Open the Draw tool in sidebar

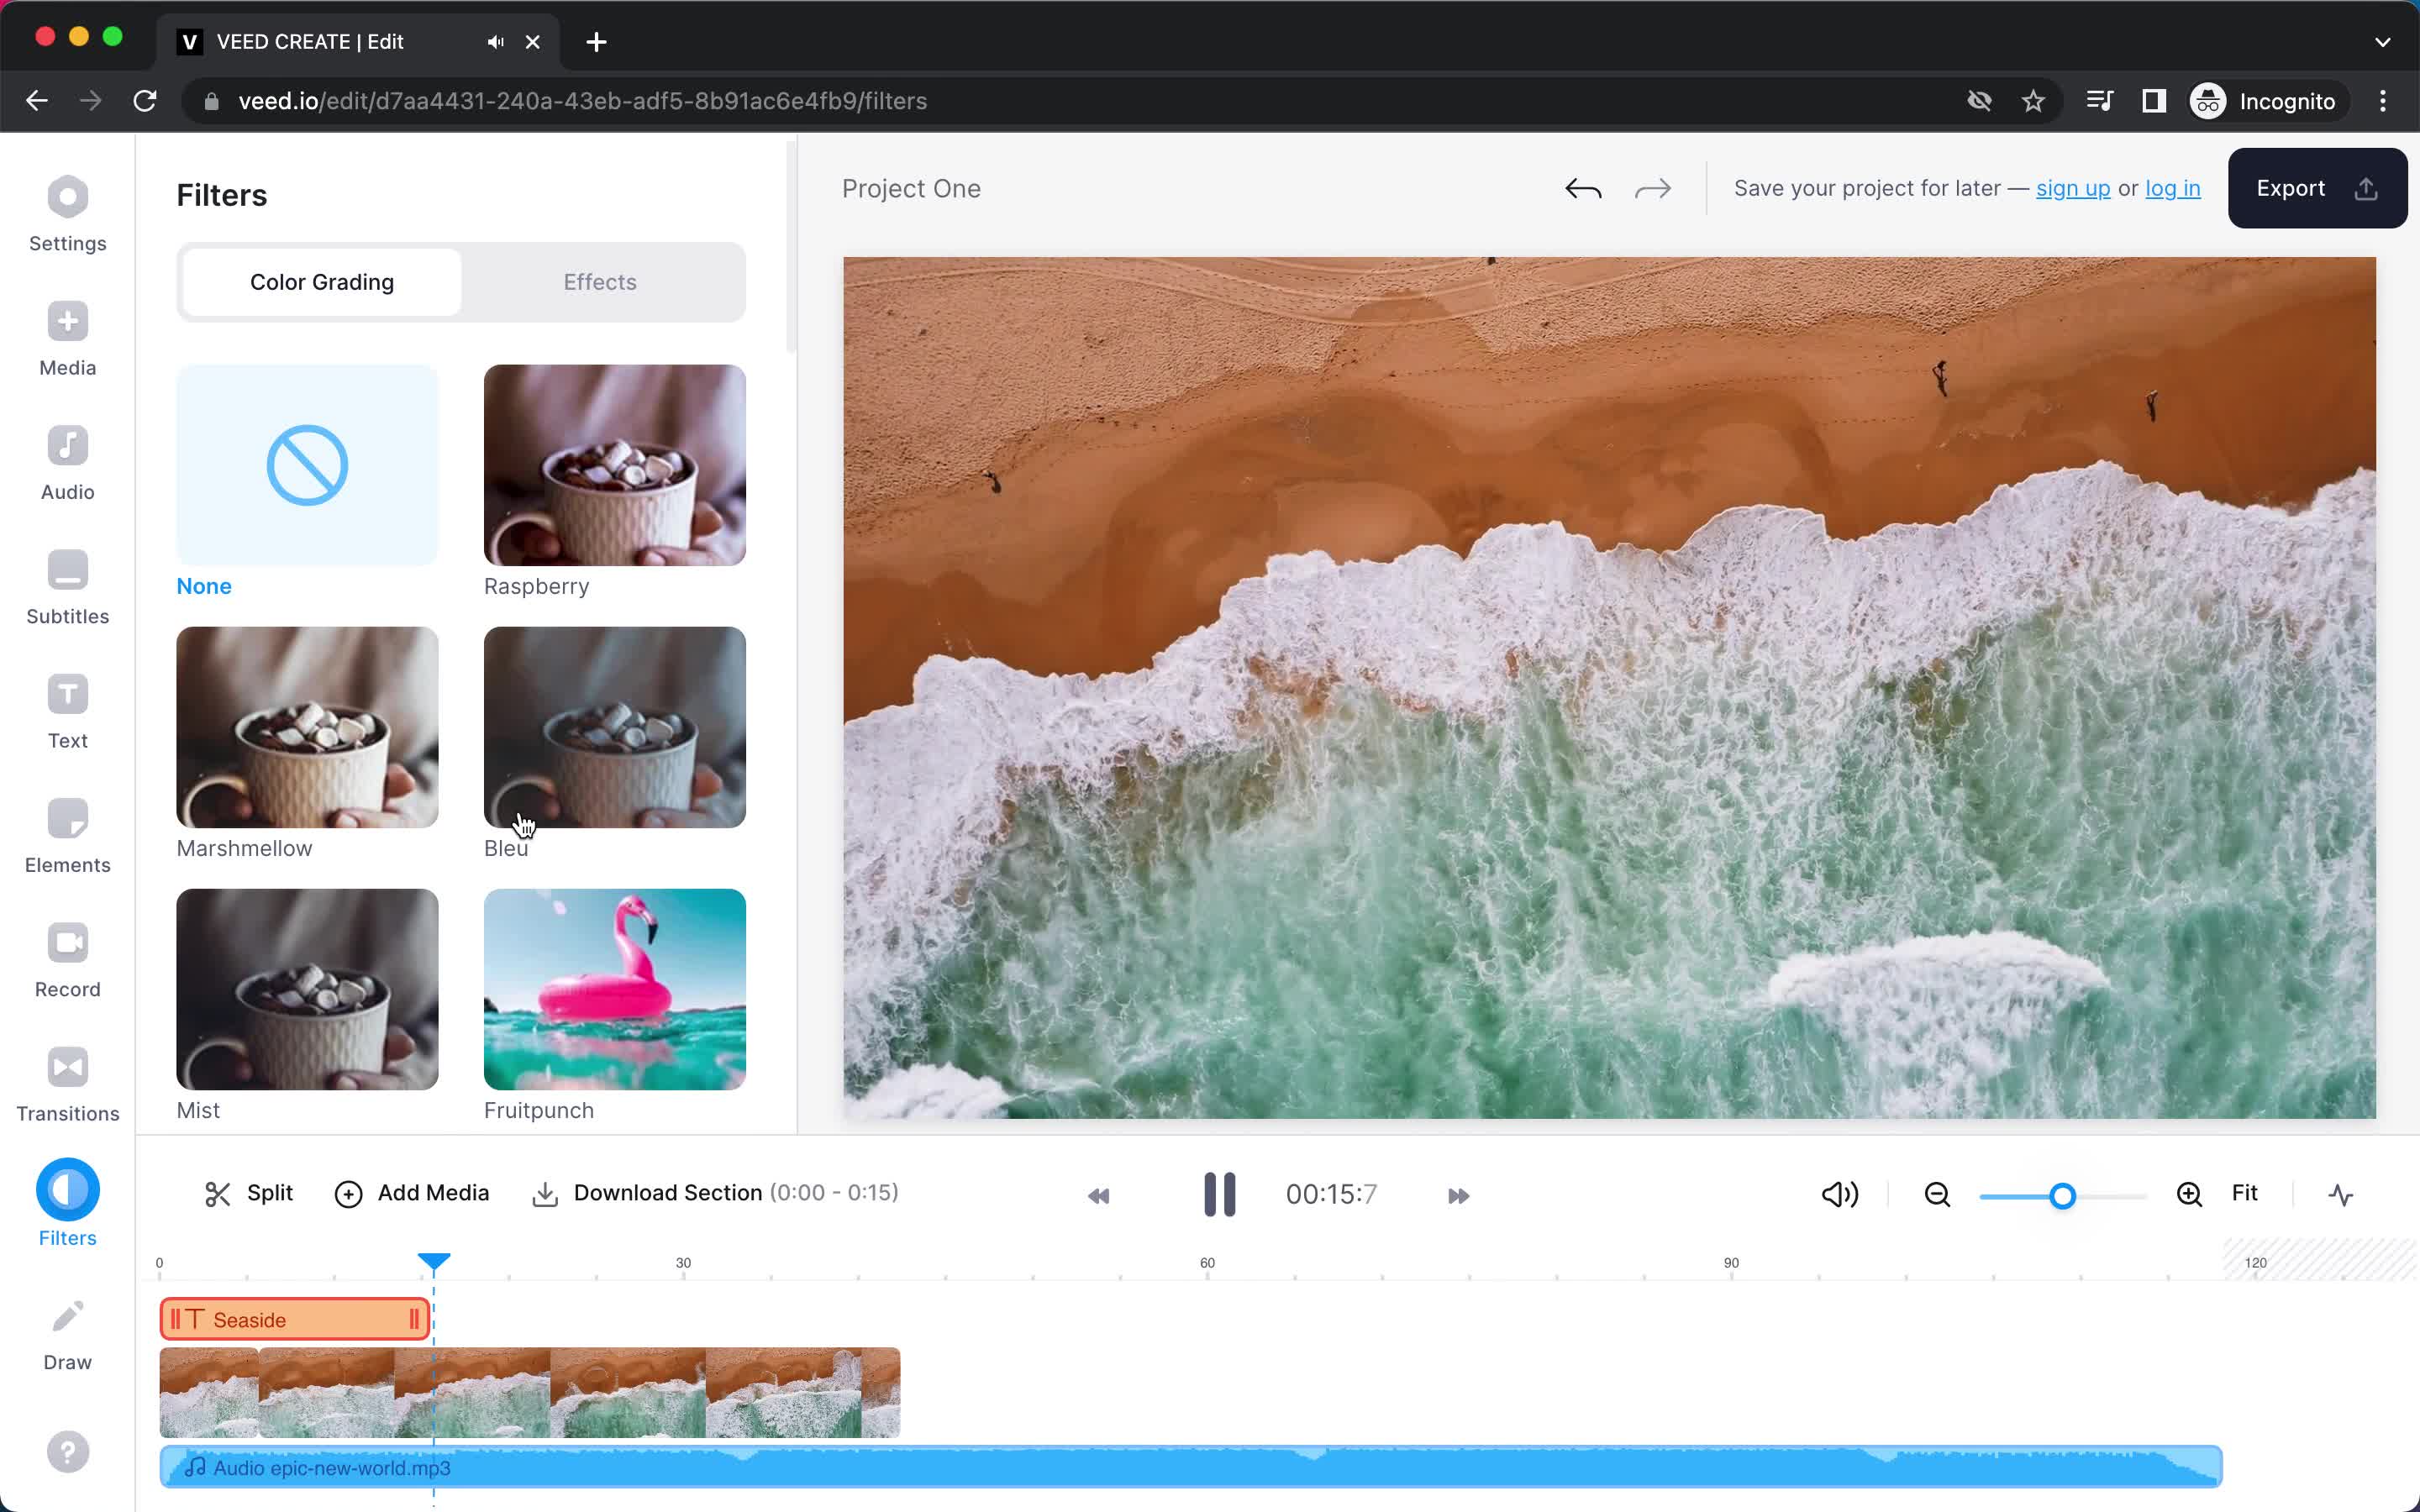(67, 1334)
